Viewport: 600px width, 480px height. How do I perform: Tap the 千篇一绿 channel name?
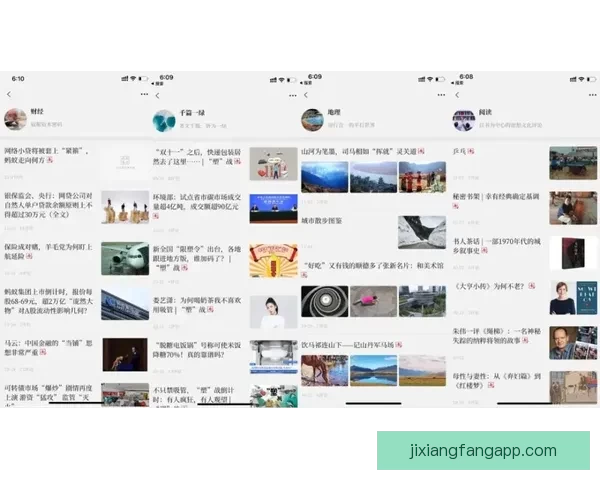pyautogui.click(x=192, y=113)
